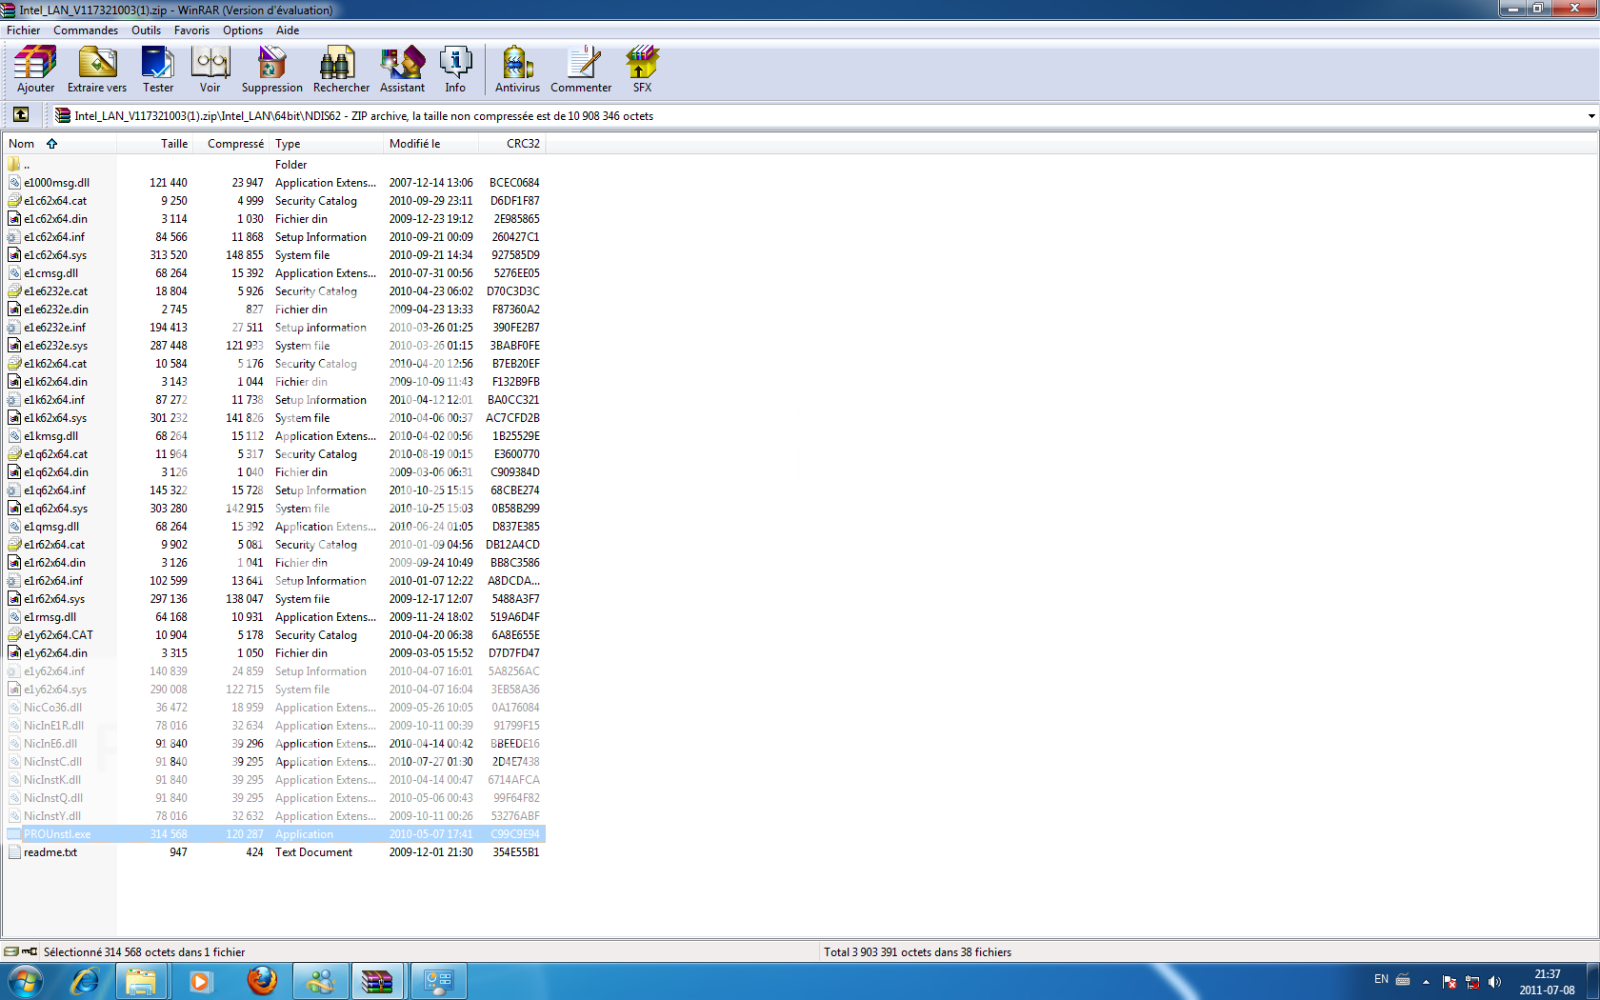Open the Fichier menu

(23, 30)
